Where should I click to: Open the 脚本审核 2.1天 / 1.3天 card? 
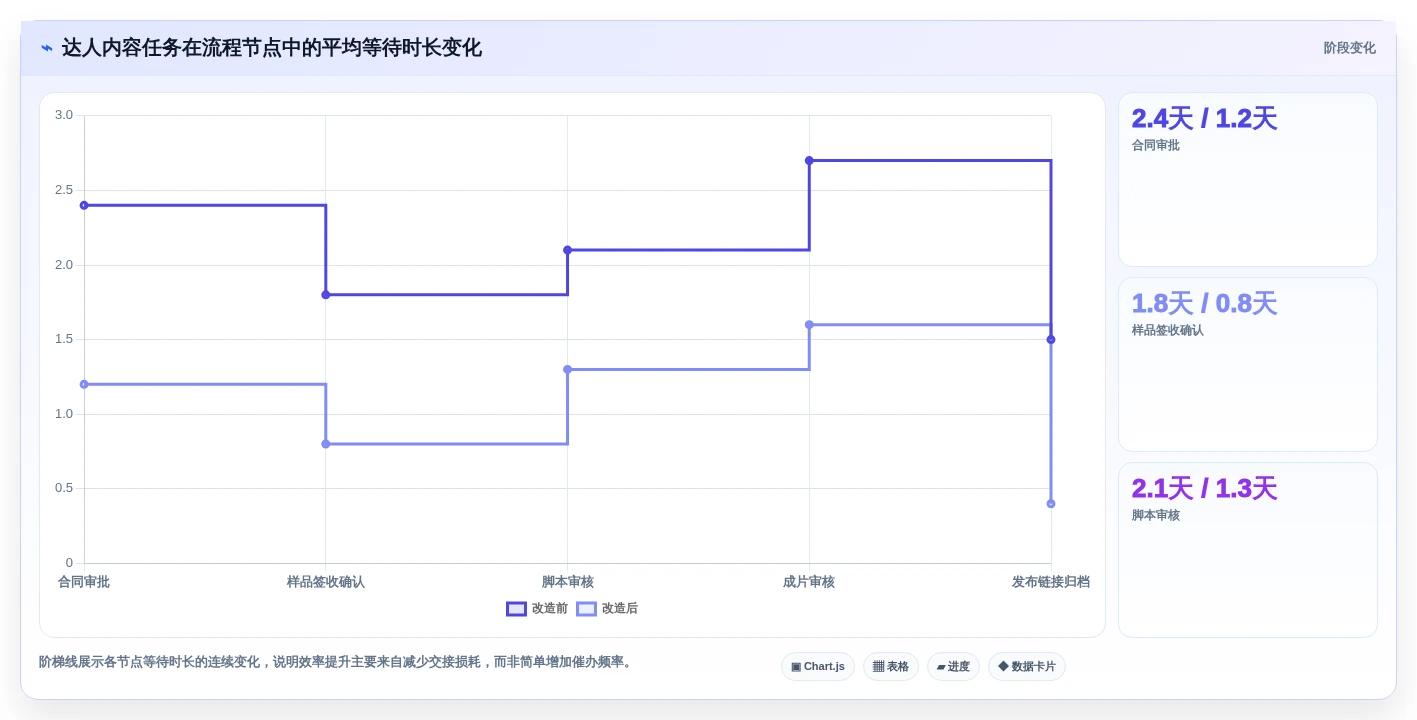tap(1248, 550)
